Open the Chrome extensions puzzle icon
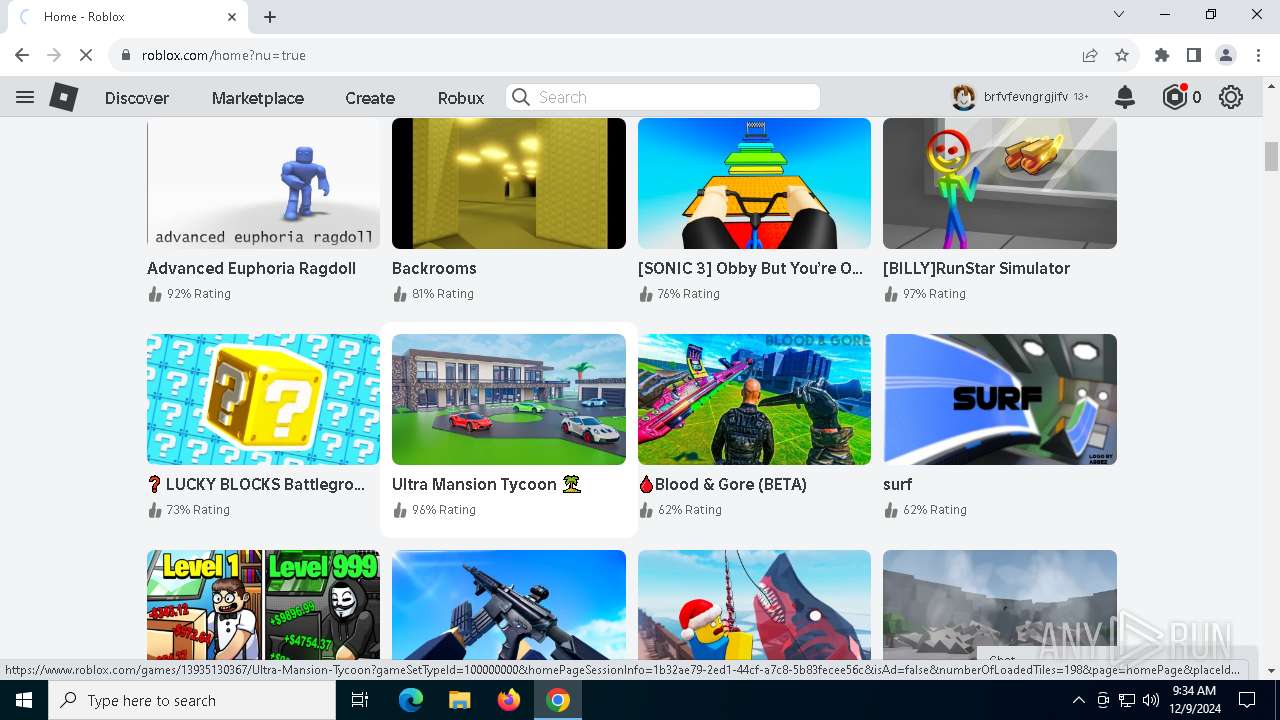Image resolution: width=1280 pixels, height=720 pixels. pos(1162,55)
